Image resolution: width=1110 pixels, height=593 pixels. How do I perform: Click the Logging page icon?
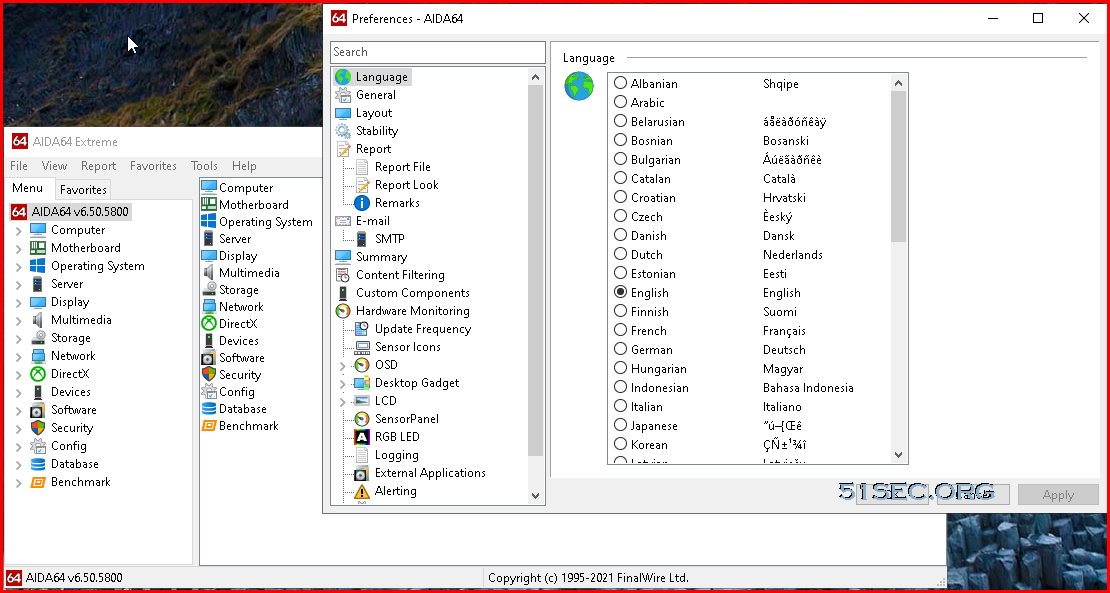click(362, 455)
